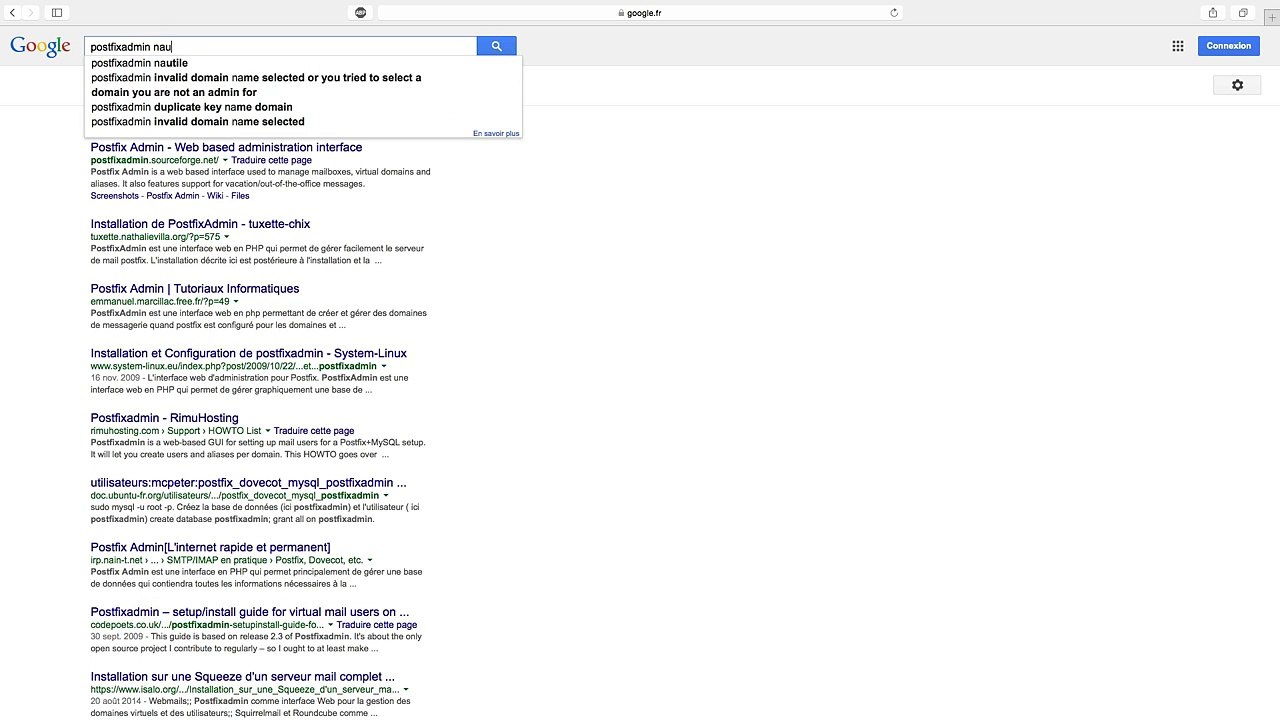
Task: Open Postfix Admin | Tutoriaux Informatiques result
Action: click(195, 289)
